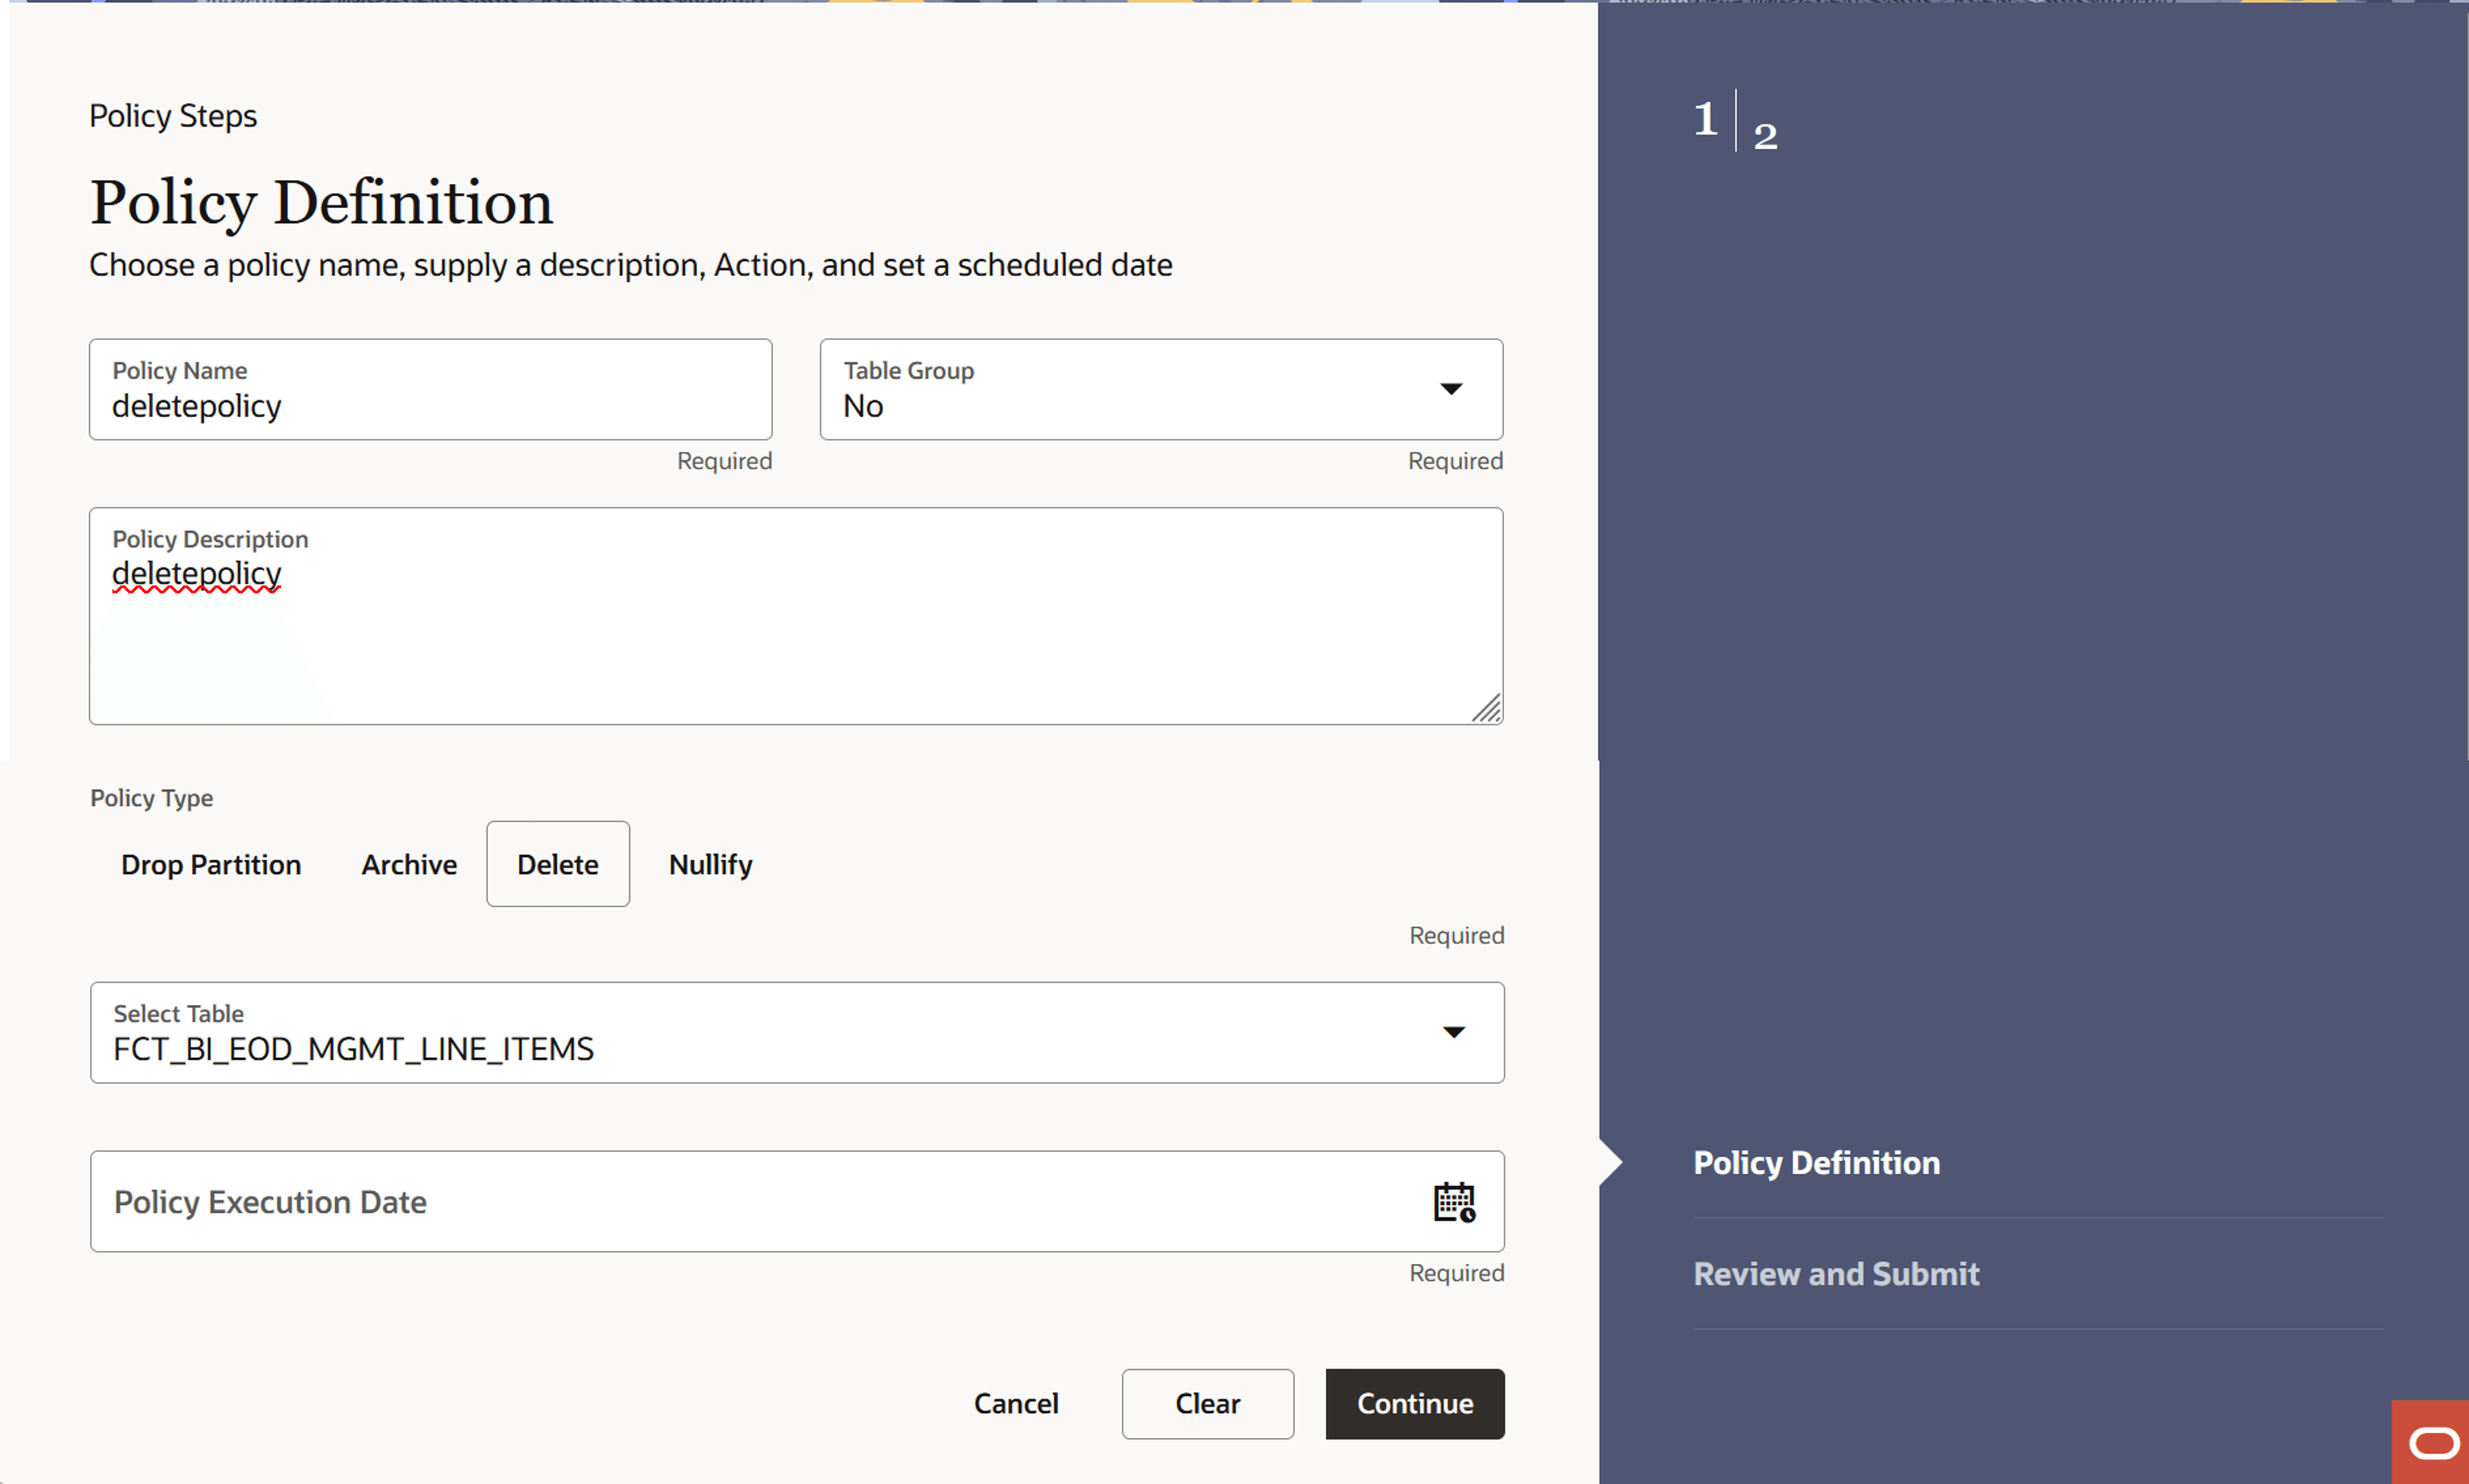Go to the Review and Submit step
Viewport: 2469px width, 1484px height.
pyautogui.click(x=1836, y=1273)
